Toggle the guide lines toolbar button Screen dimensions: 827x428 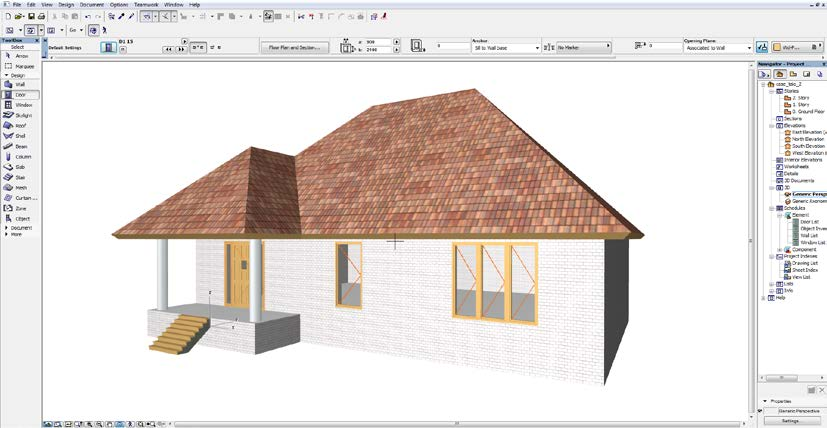147,17
